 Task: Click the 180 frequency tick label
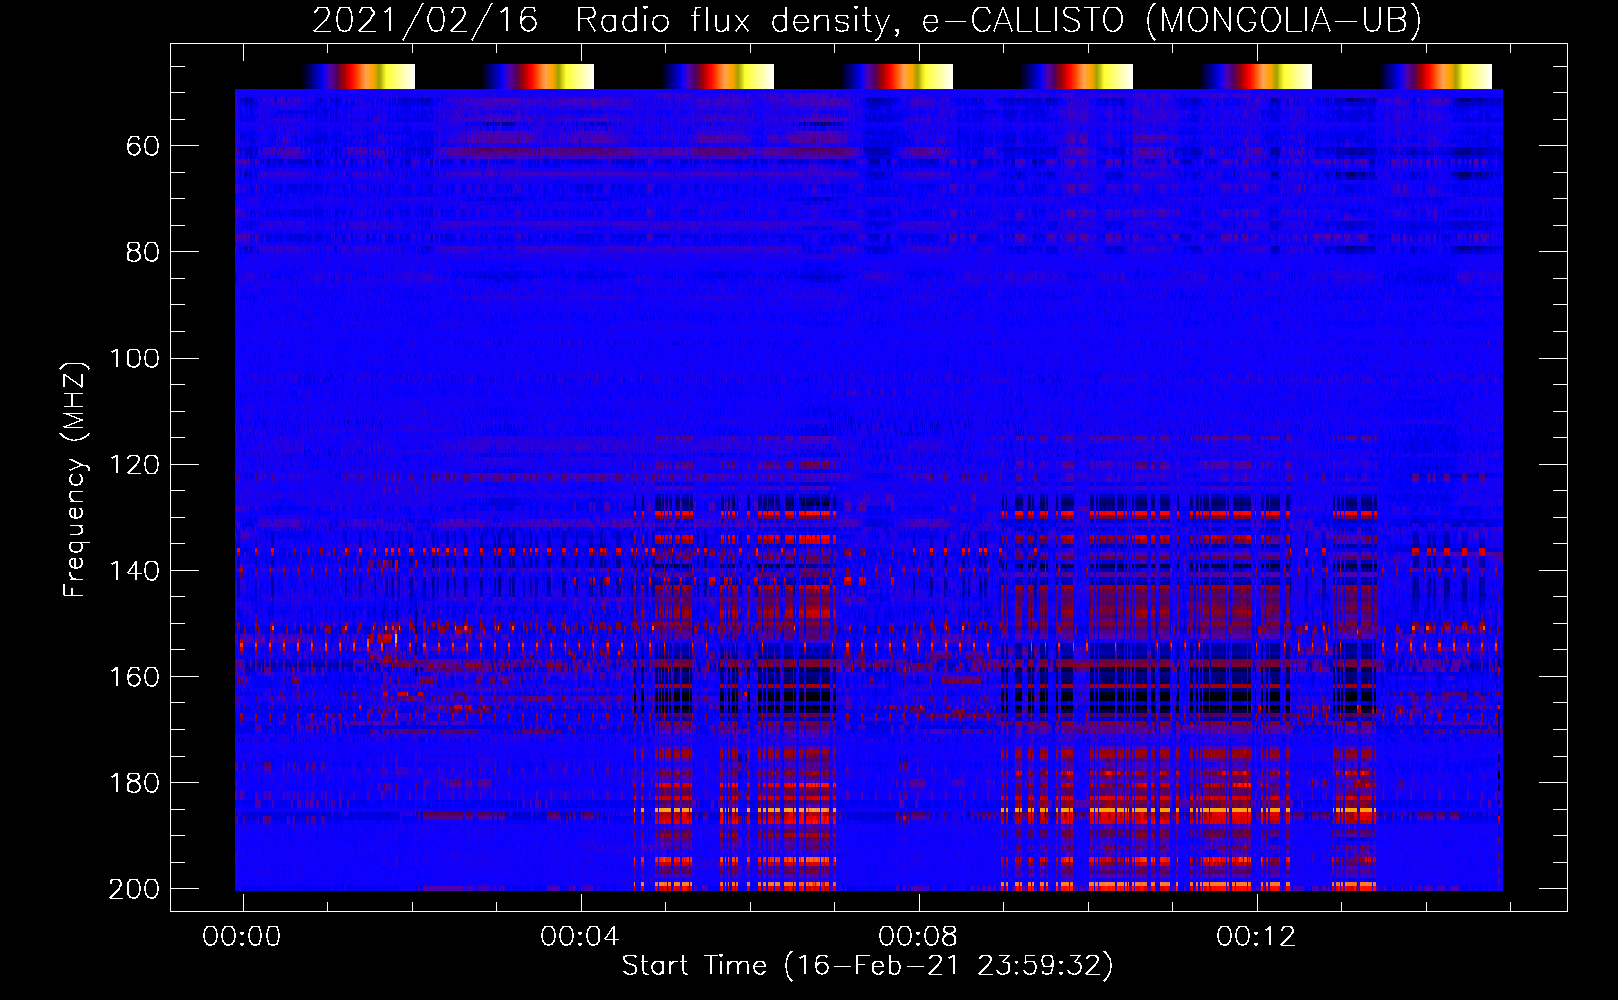pos(135,783)
